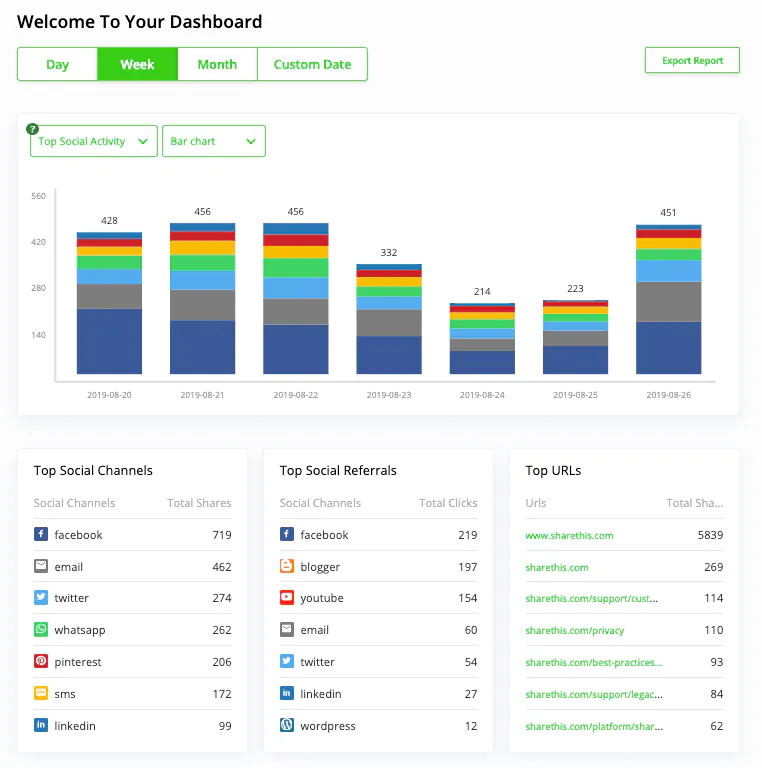This screenshot has height=768, width=762.
Task: Click the Export Report button
Action: point(692,61)
